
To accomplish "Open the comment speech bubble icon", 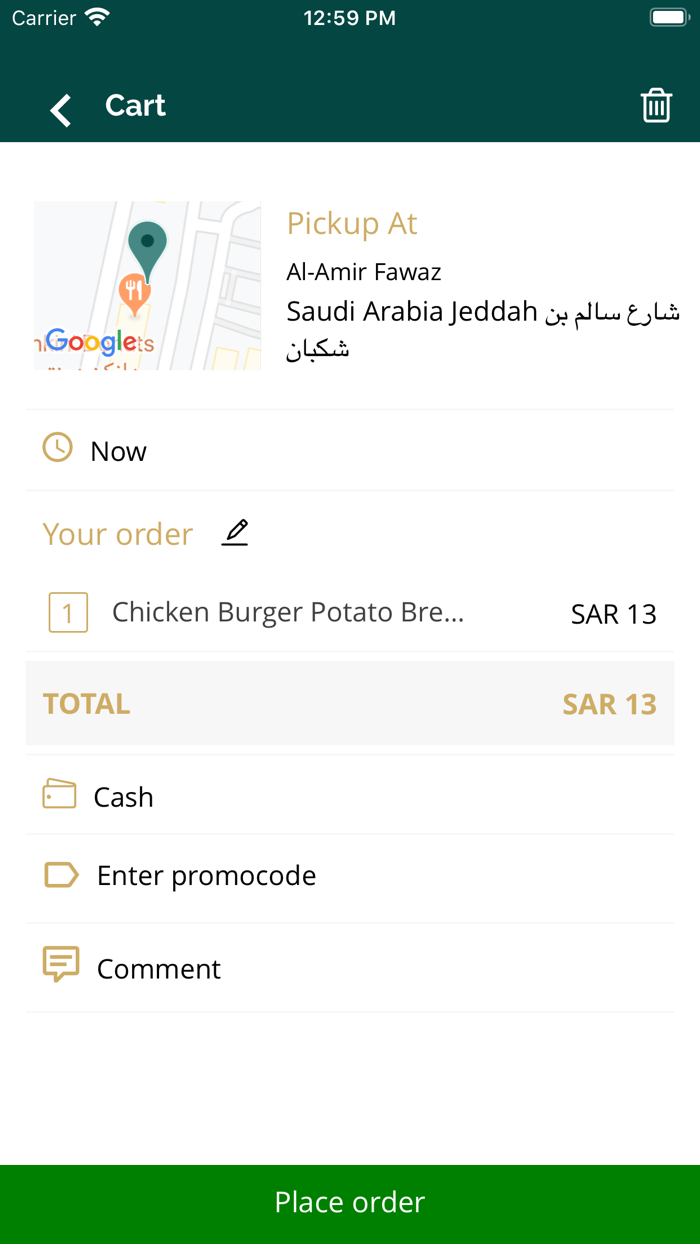I will coord(60,963).
